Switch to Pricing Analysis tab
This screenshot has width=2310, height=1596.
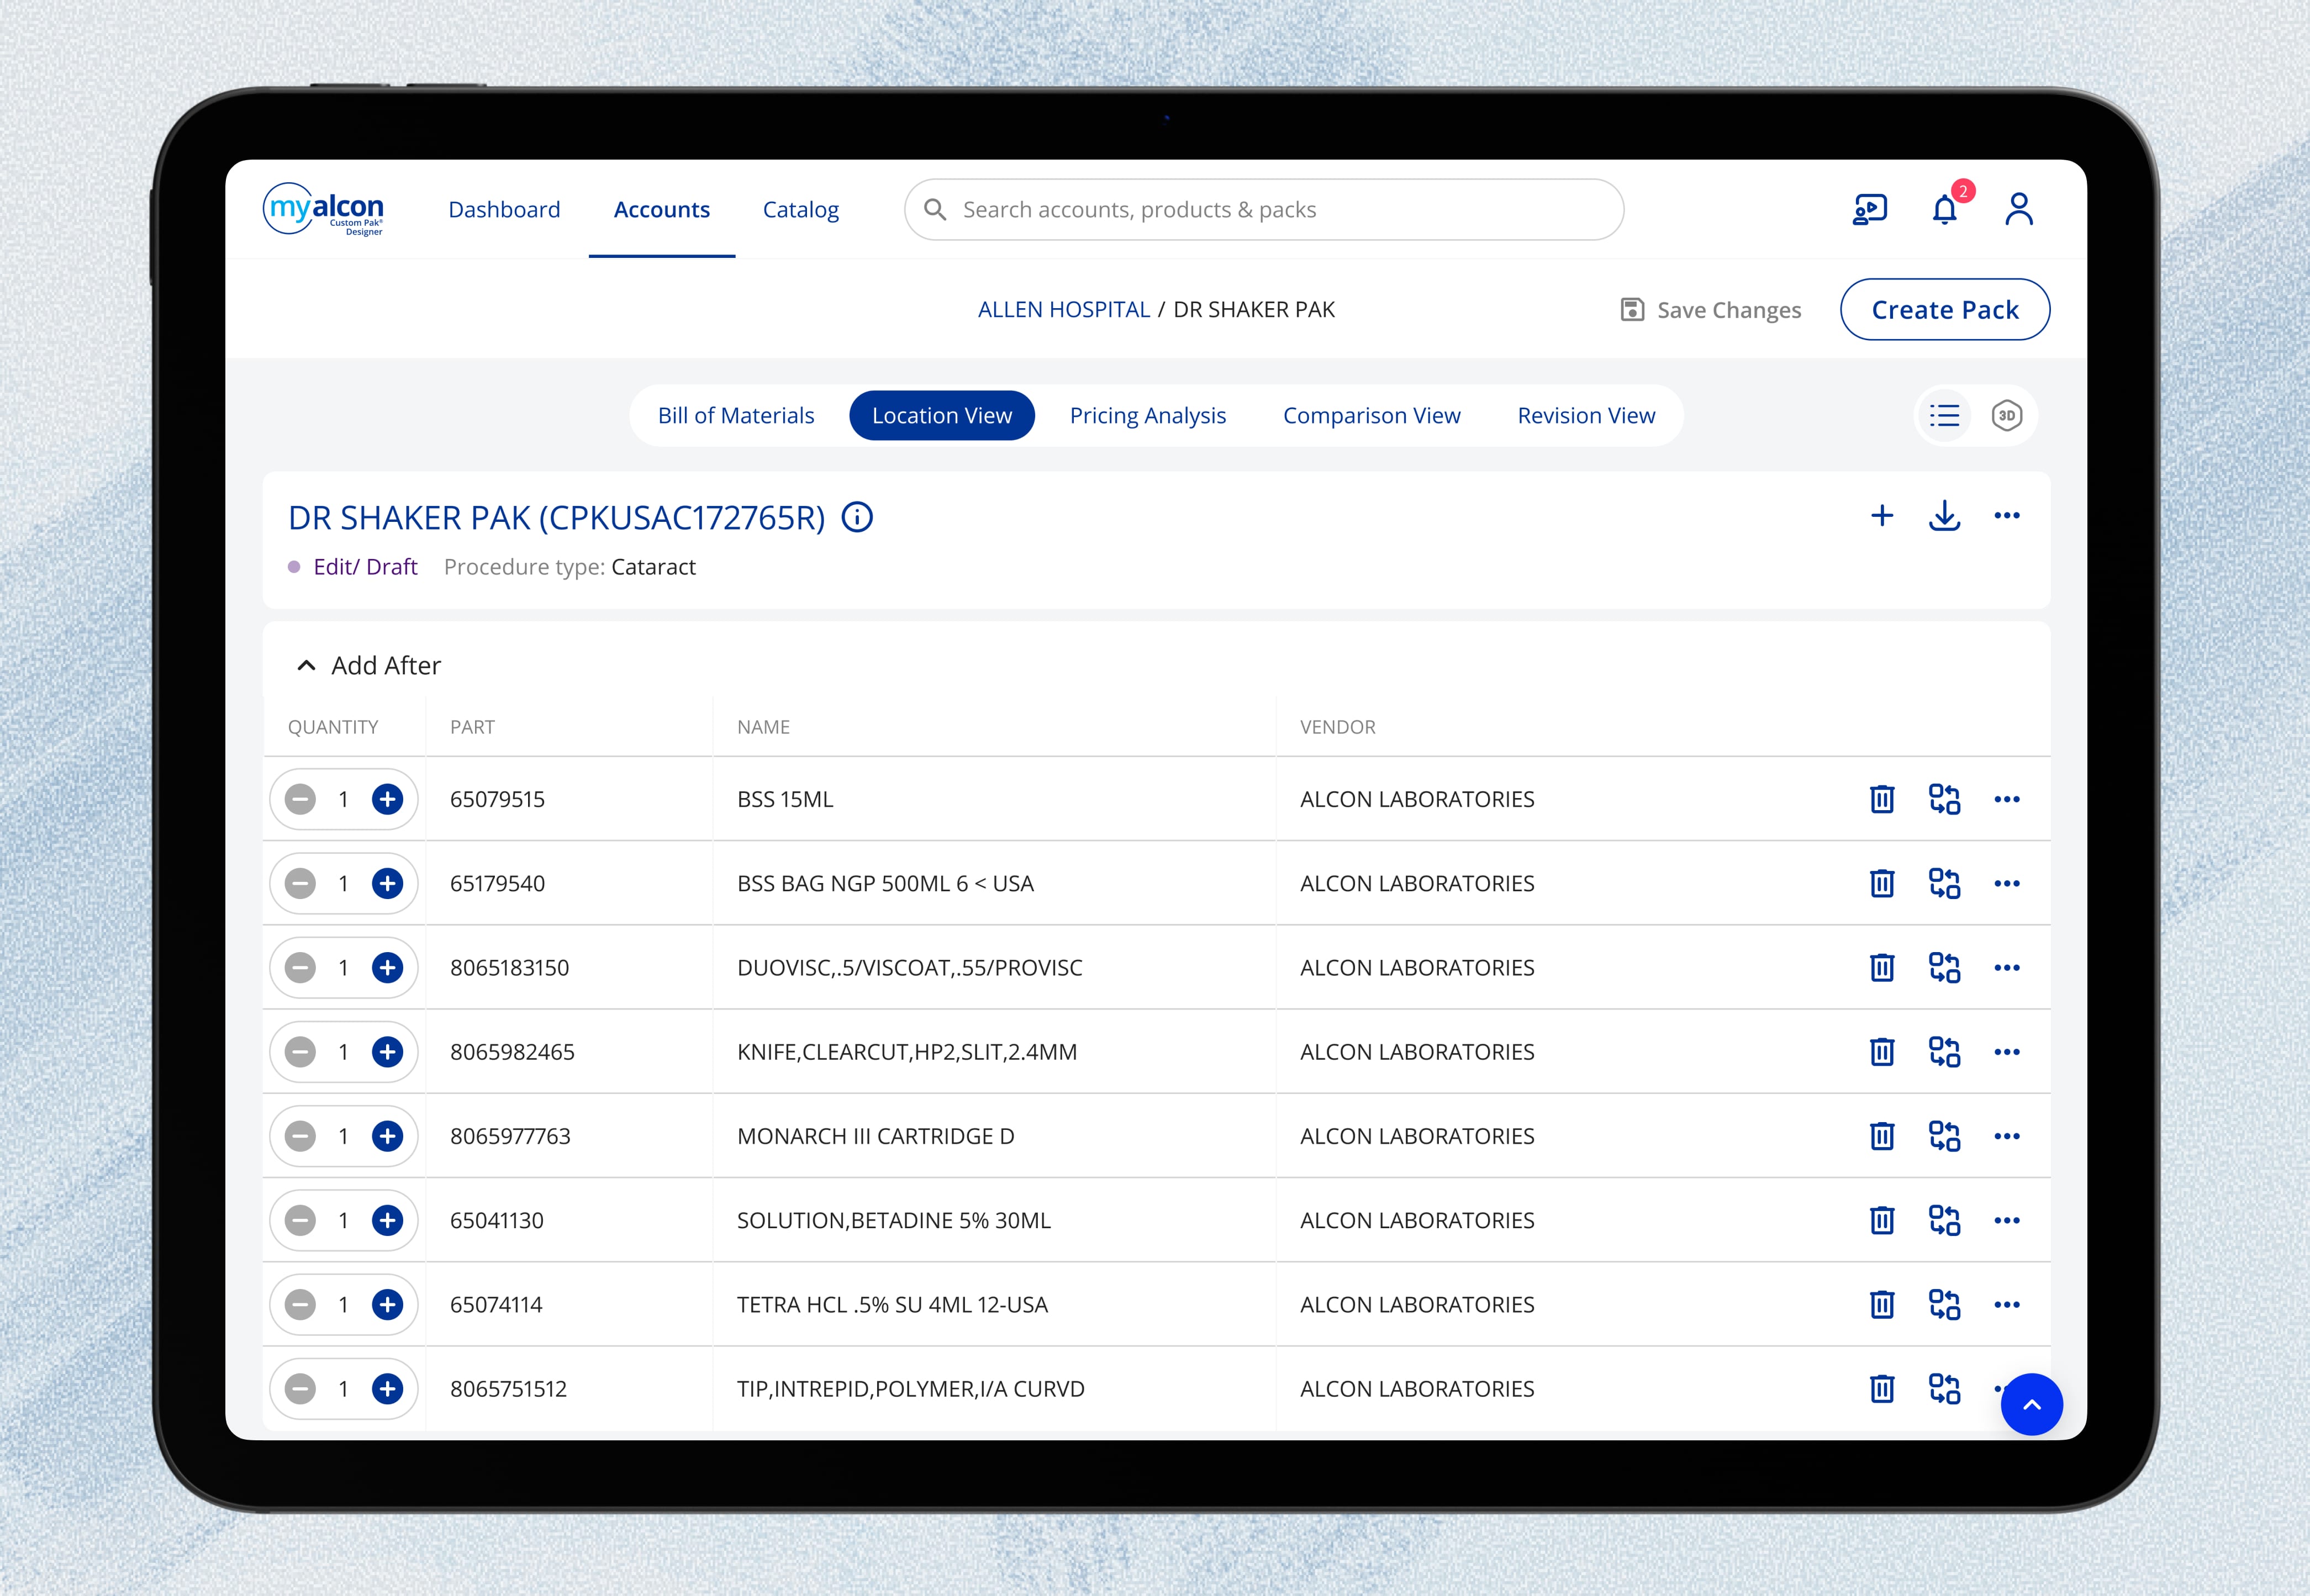point(1148,415)
